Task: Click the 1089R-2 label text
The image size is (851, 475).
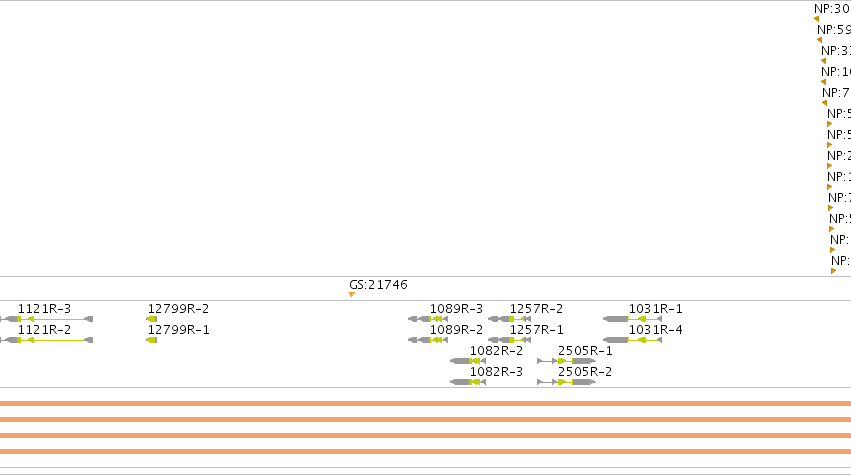Action: pyautogui.click(x=456, y=330)
